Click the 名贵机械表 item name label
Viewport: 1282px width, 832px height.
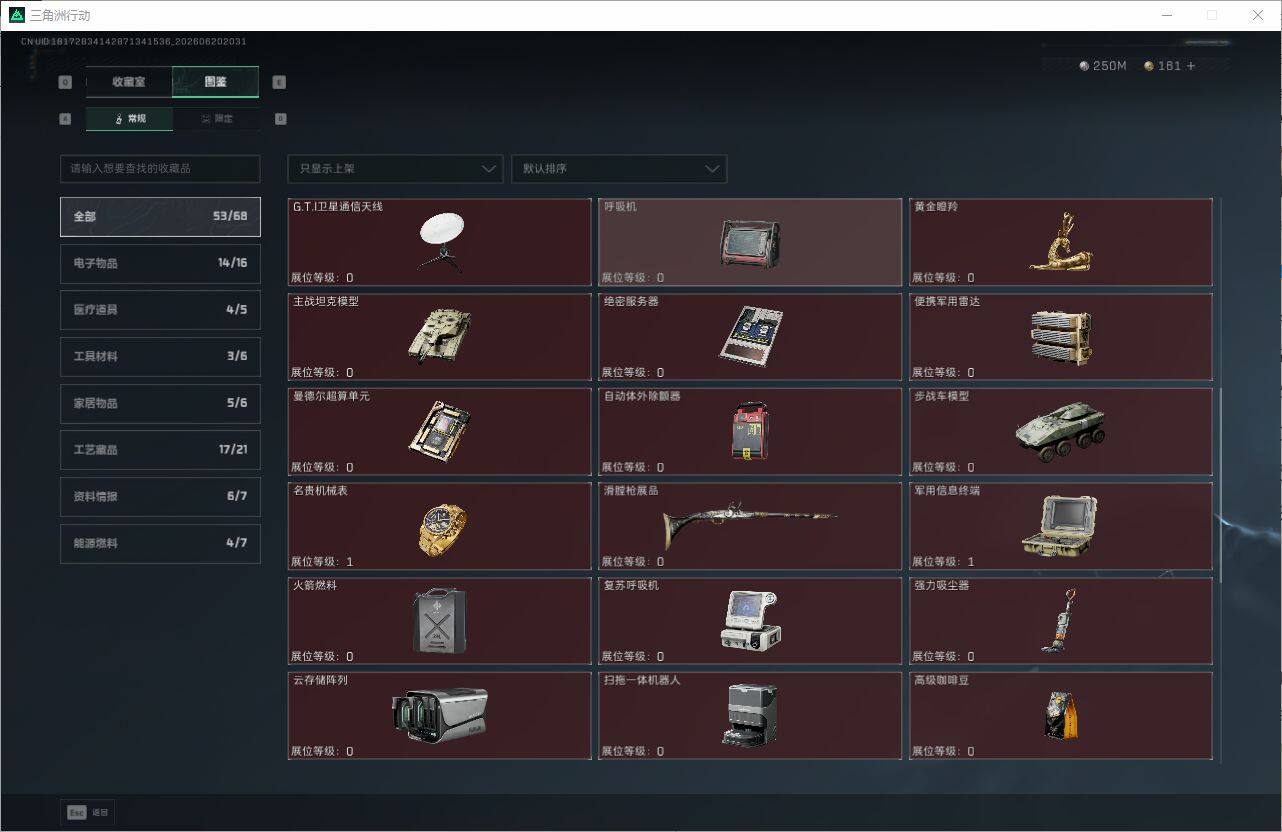click(x=320, y=491)
